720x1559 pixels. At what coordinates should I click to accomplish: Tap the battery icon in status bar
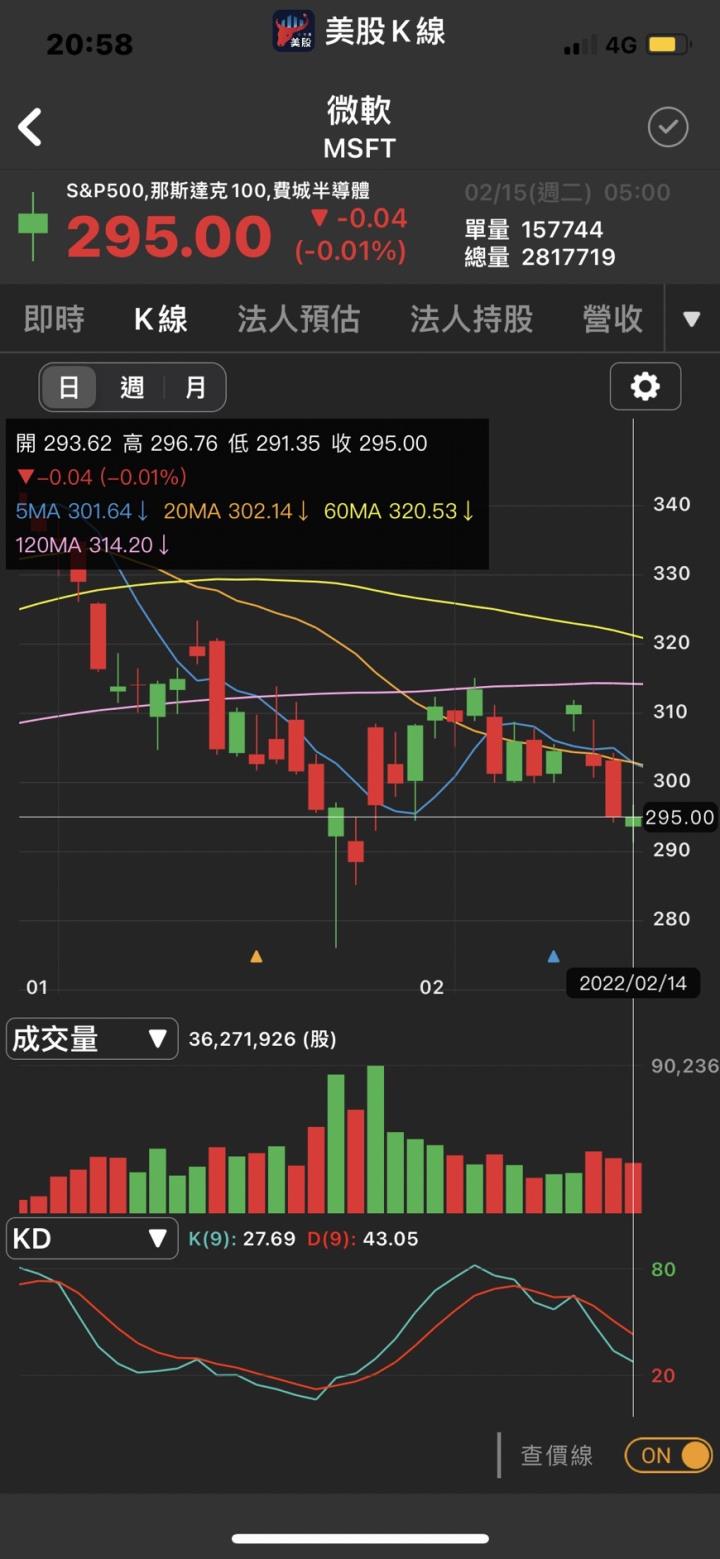(x=668, y=45)
